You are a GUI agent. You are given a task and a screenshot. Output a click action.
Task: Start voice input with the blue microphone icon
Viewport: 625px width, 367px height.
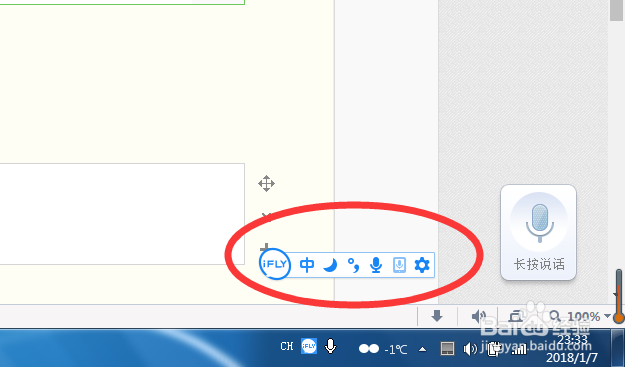click(375, 265)
